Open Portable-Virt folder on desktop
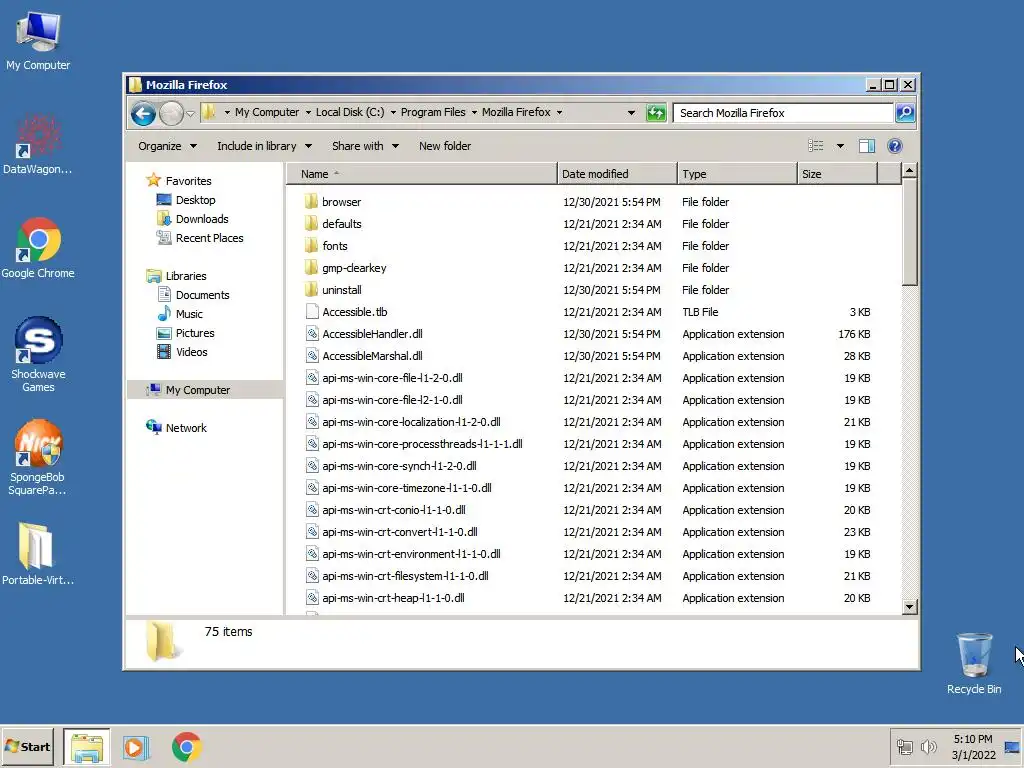Image resolution: width=1024 pixels, height=768 pixels. pyautogui.click(x=38, y=553)
